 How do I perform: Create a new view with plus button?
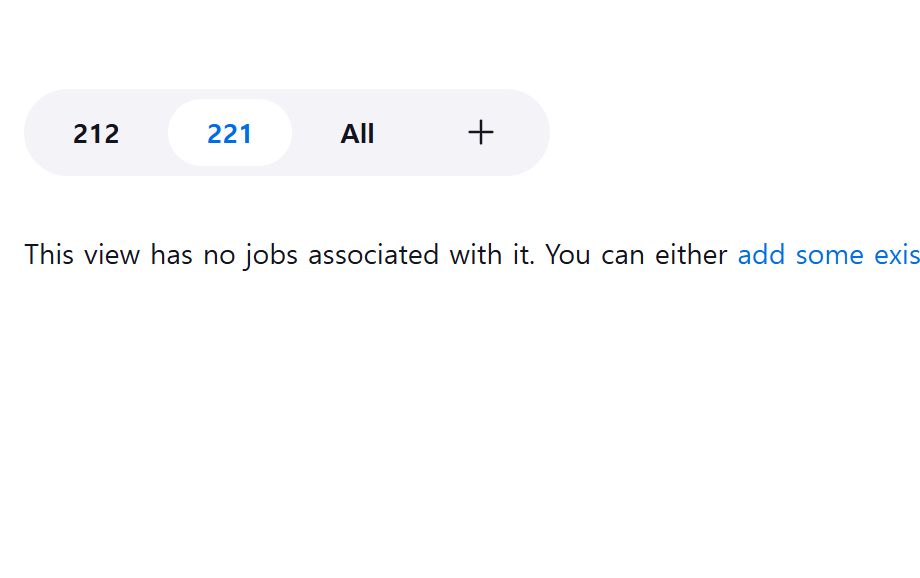pyautogui.click(x=481, y=132)
